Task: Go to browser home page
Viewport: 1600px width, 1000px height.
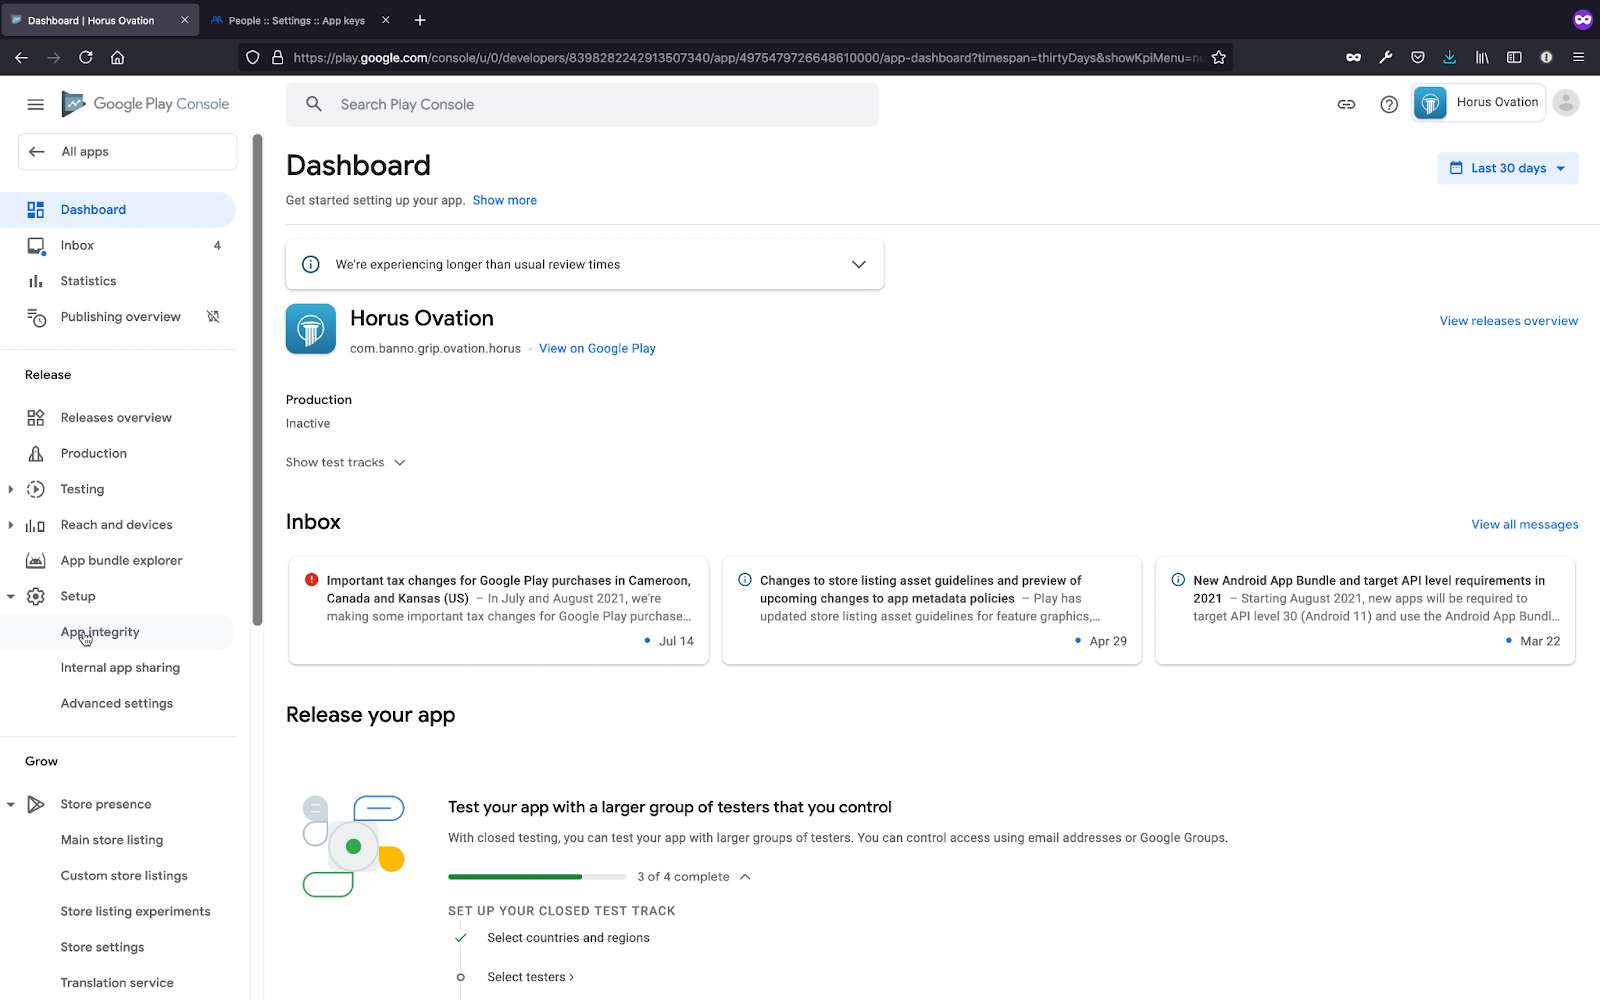Action: pos(117,57)
